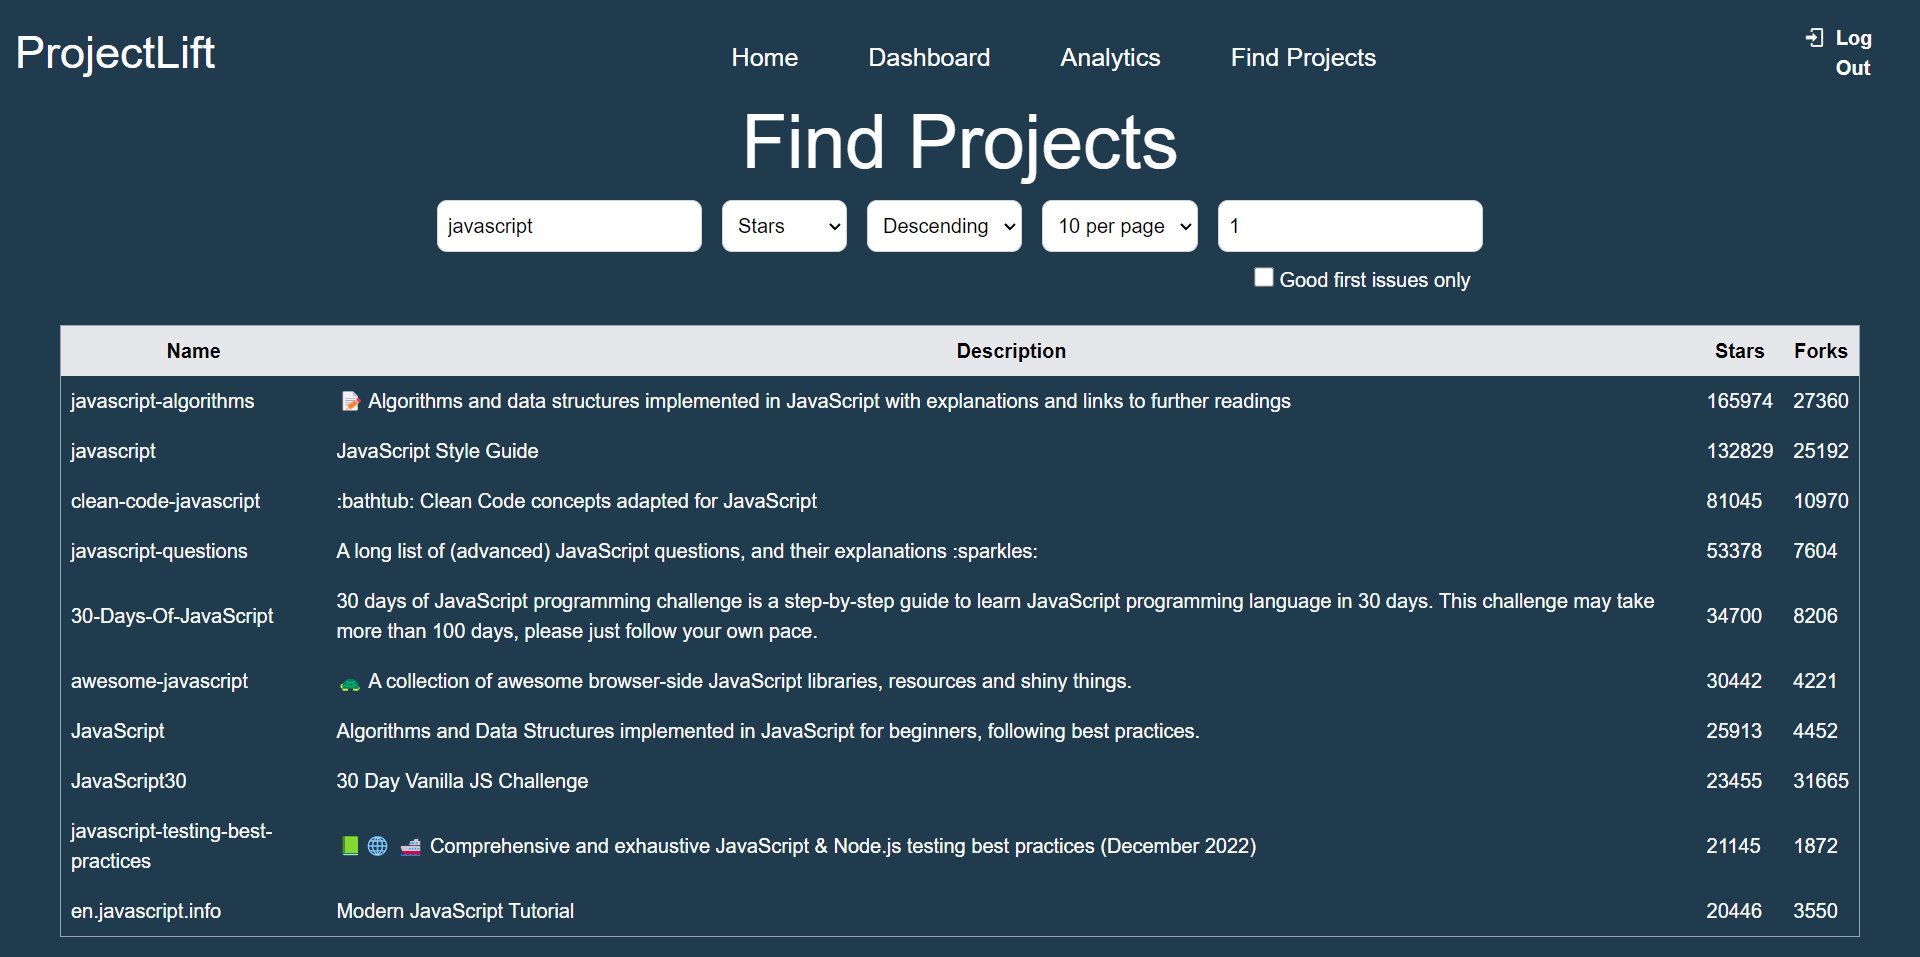This screenshot has width=1920, height=957.
Task: Click the memo emoji beside javascript-algorithms description
Action: (350, 401)
